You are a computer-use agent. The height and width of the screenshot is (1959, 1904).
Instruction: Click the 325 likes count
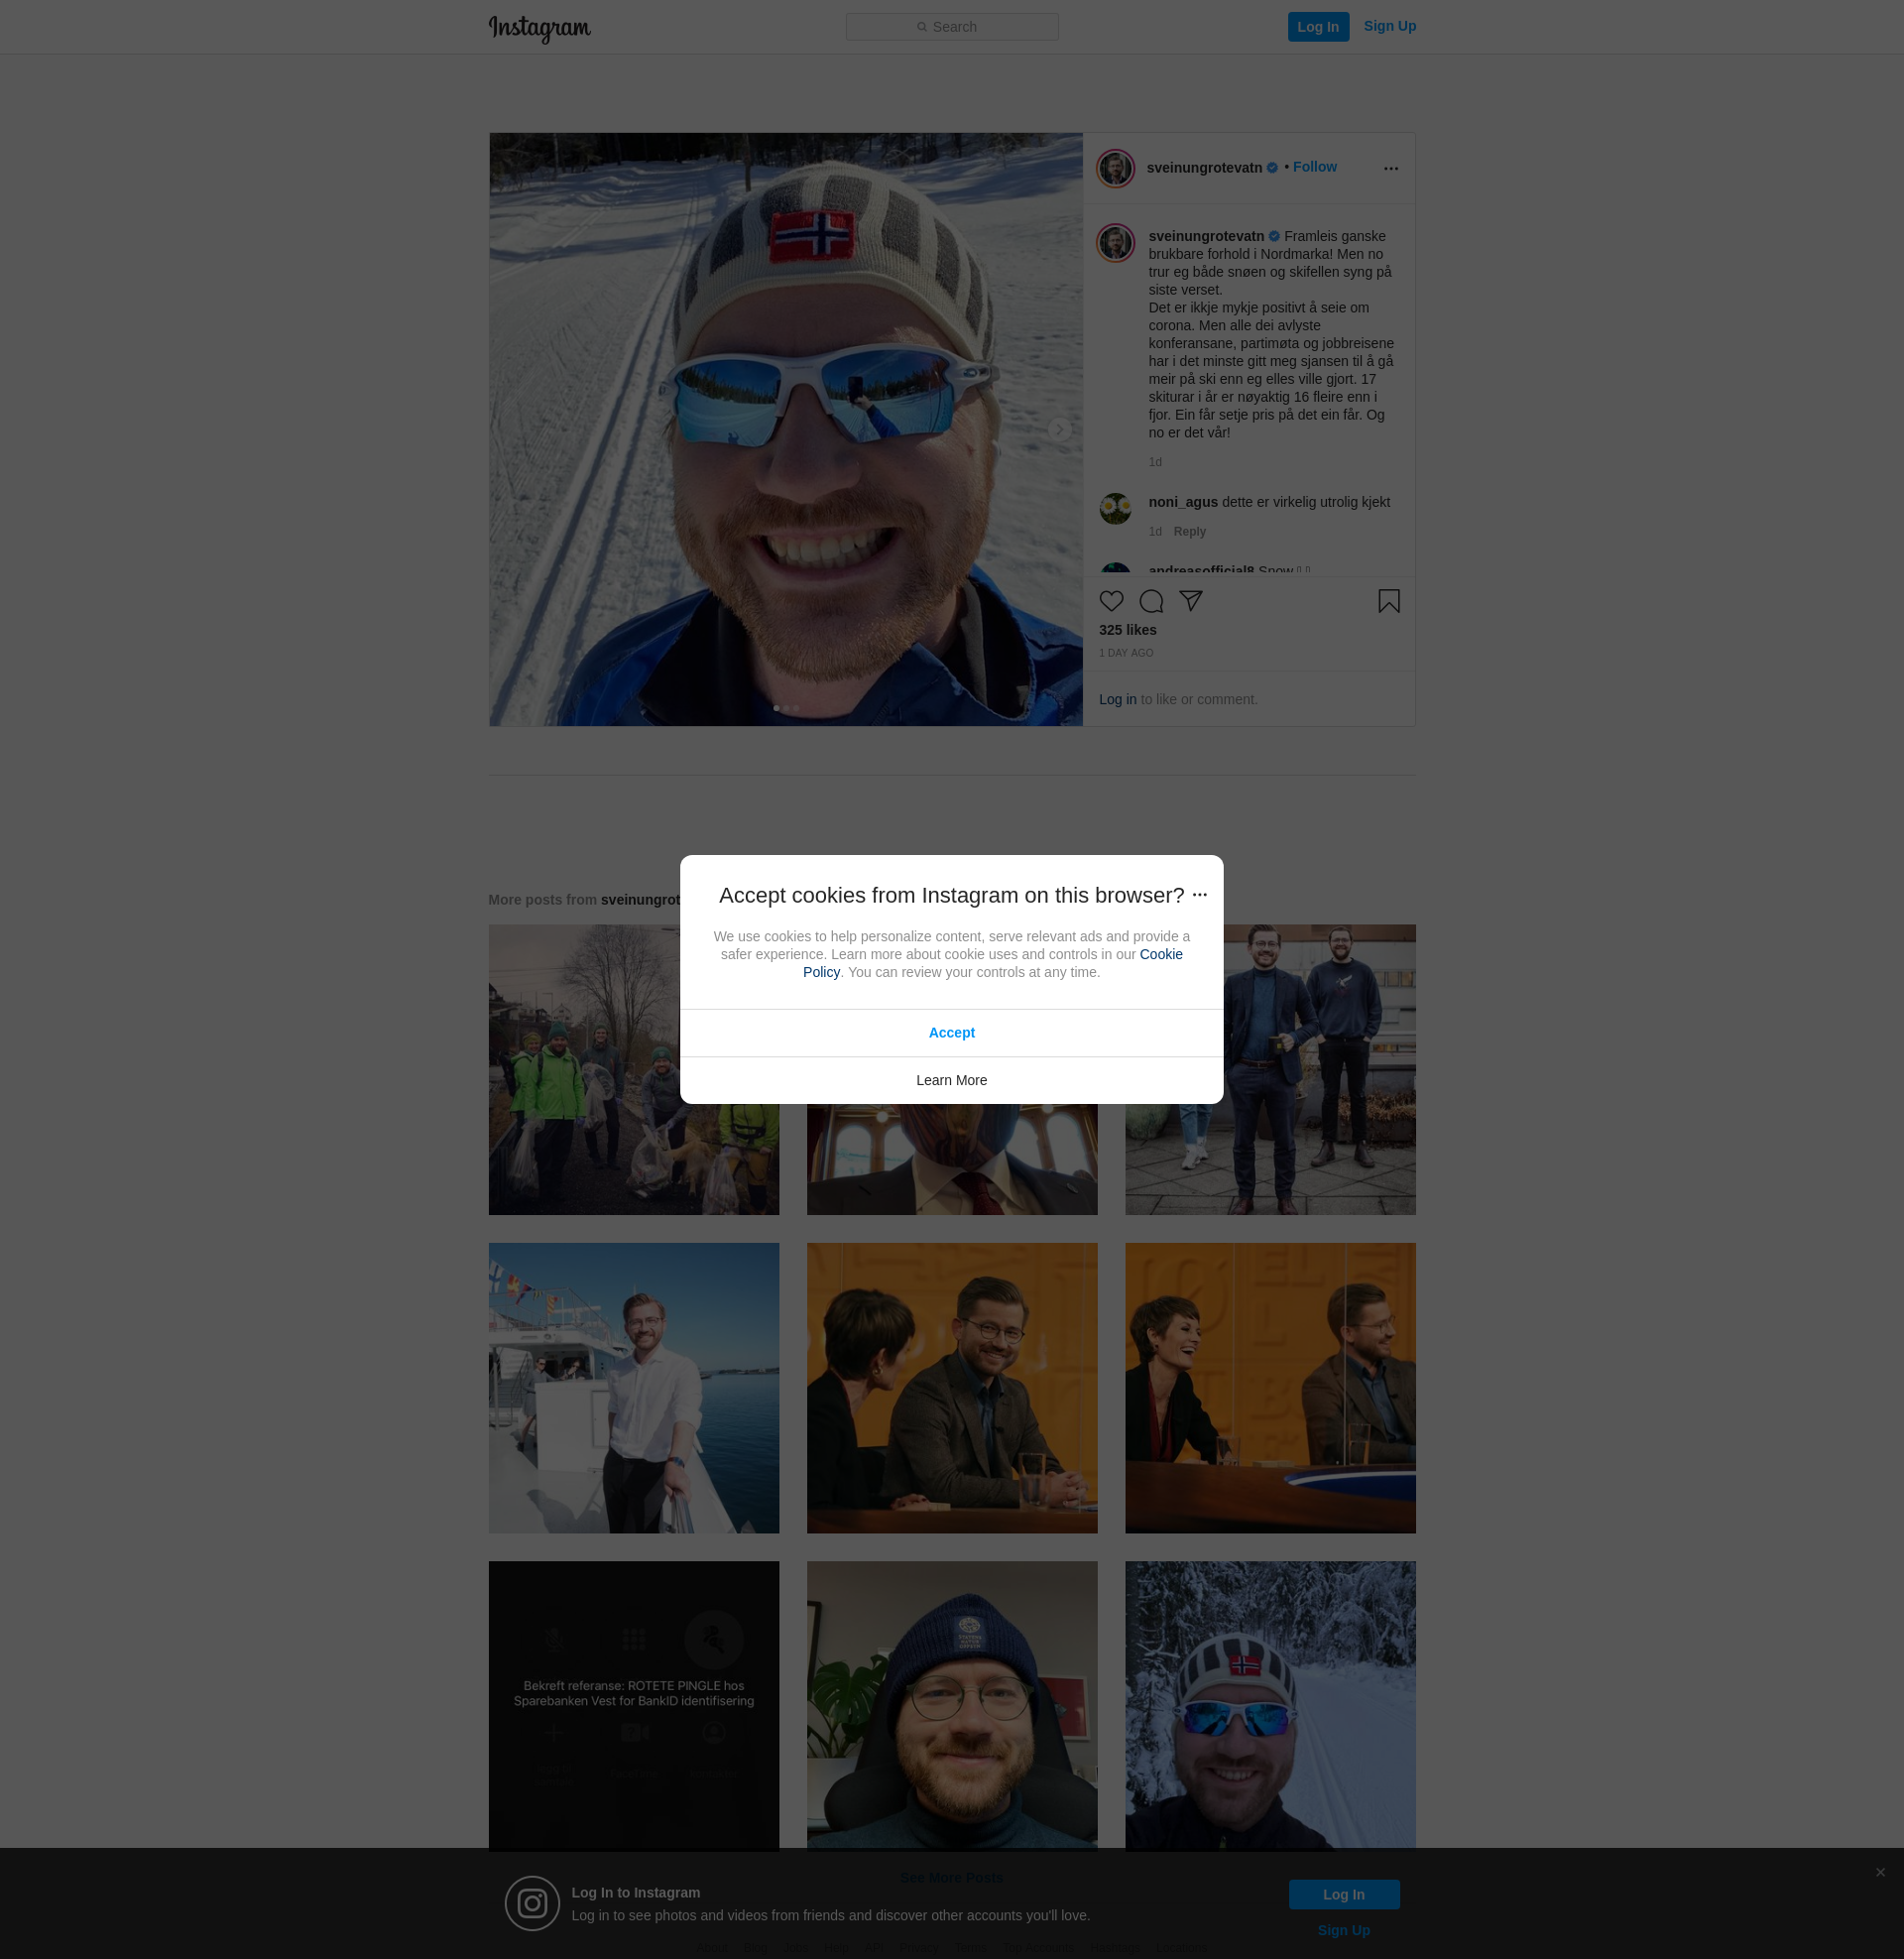click(1127, 630)
